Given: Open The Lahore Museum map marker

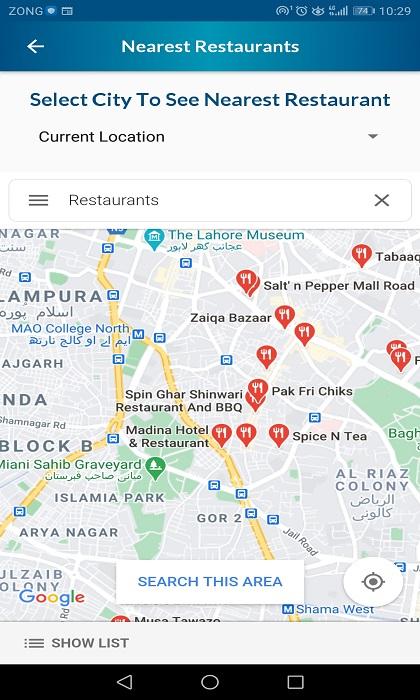Looking at the screenshot, I should click(x=154, y=236).
